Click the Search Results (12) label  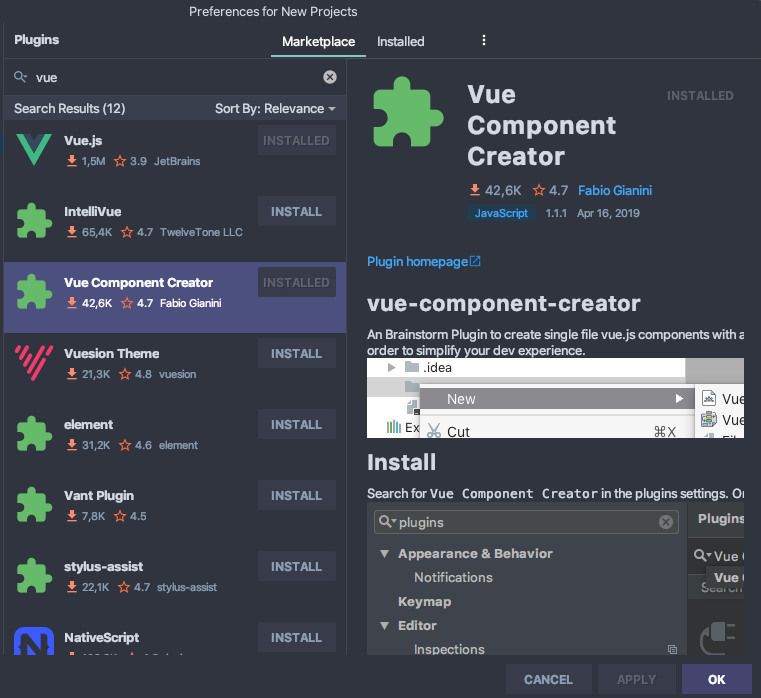[x=69, y=108]
